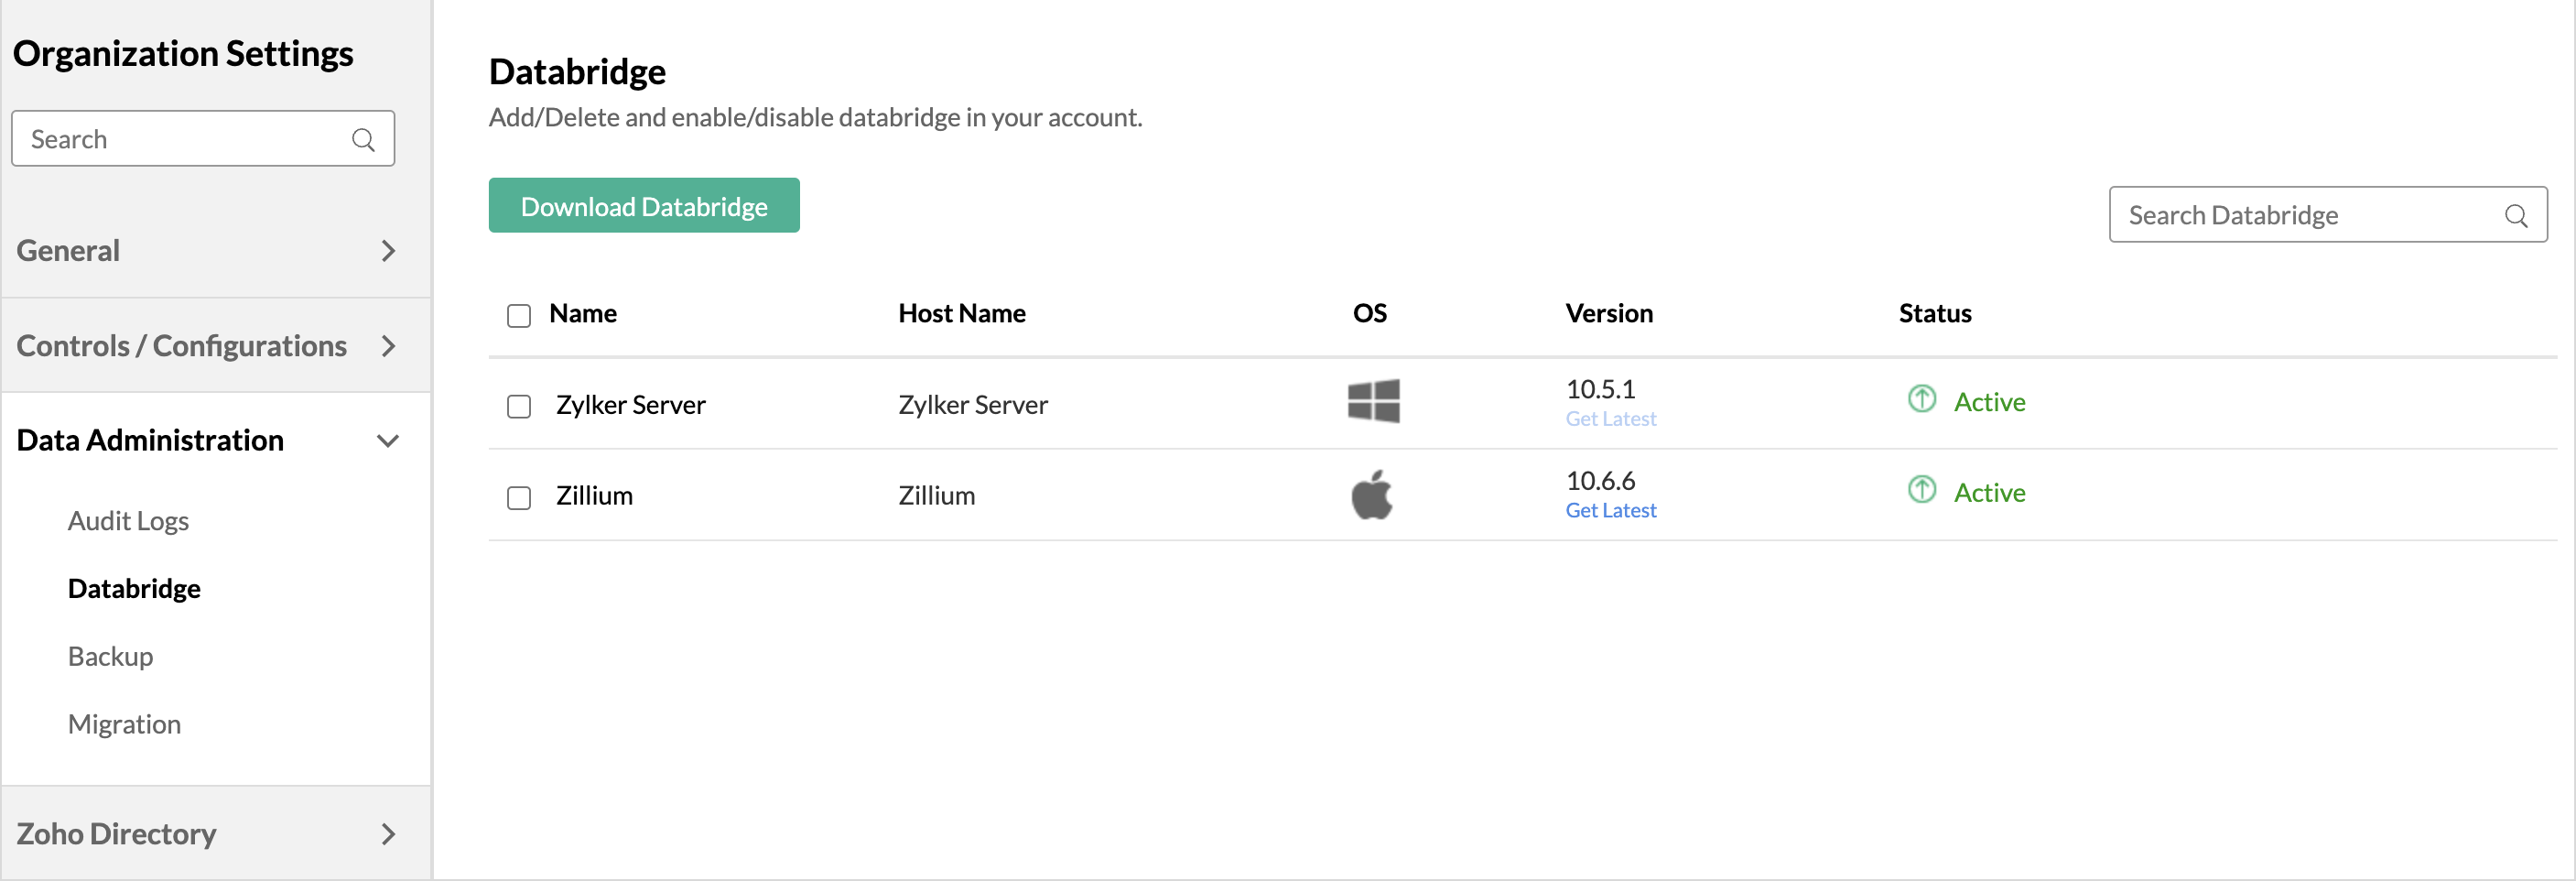Click the Host Name column header
Image resolution: width=2576 pixels, height=881 pixels.
point(962,314)
